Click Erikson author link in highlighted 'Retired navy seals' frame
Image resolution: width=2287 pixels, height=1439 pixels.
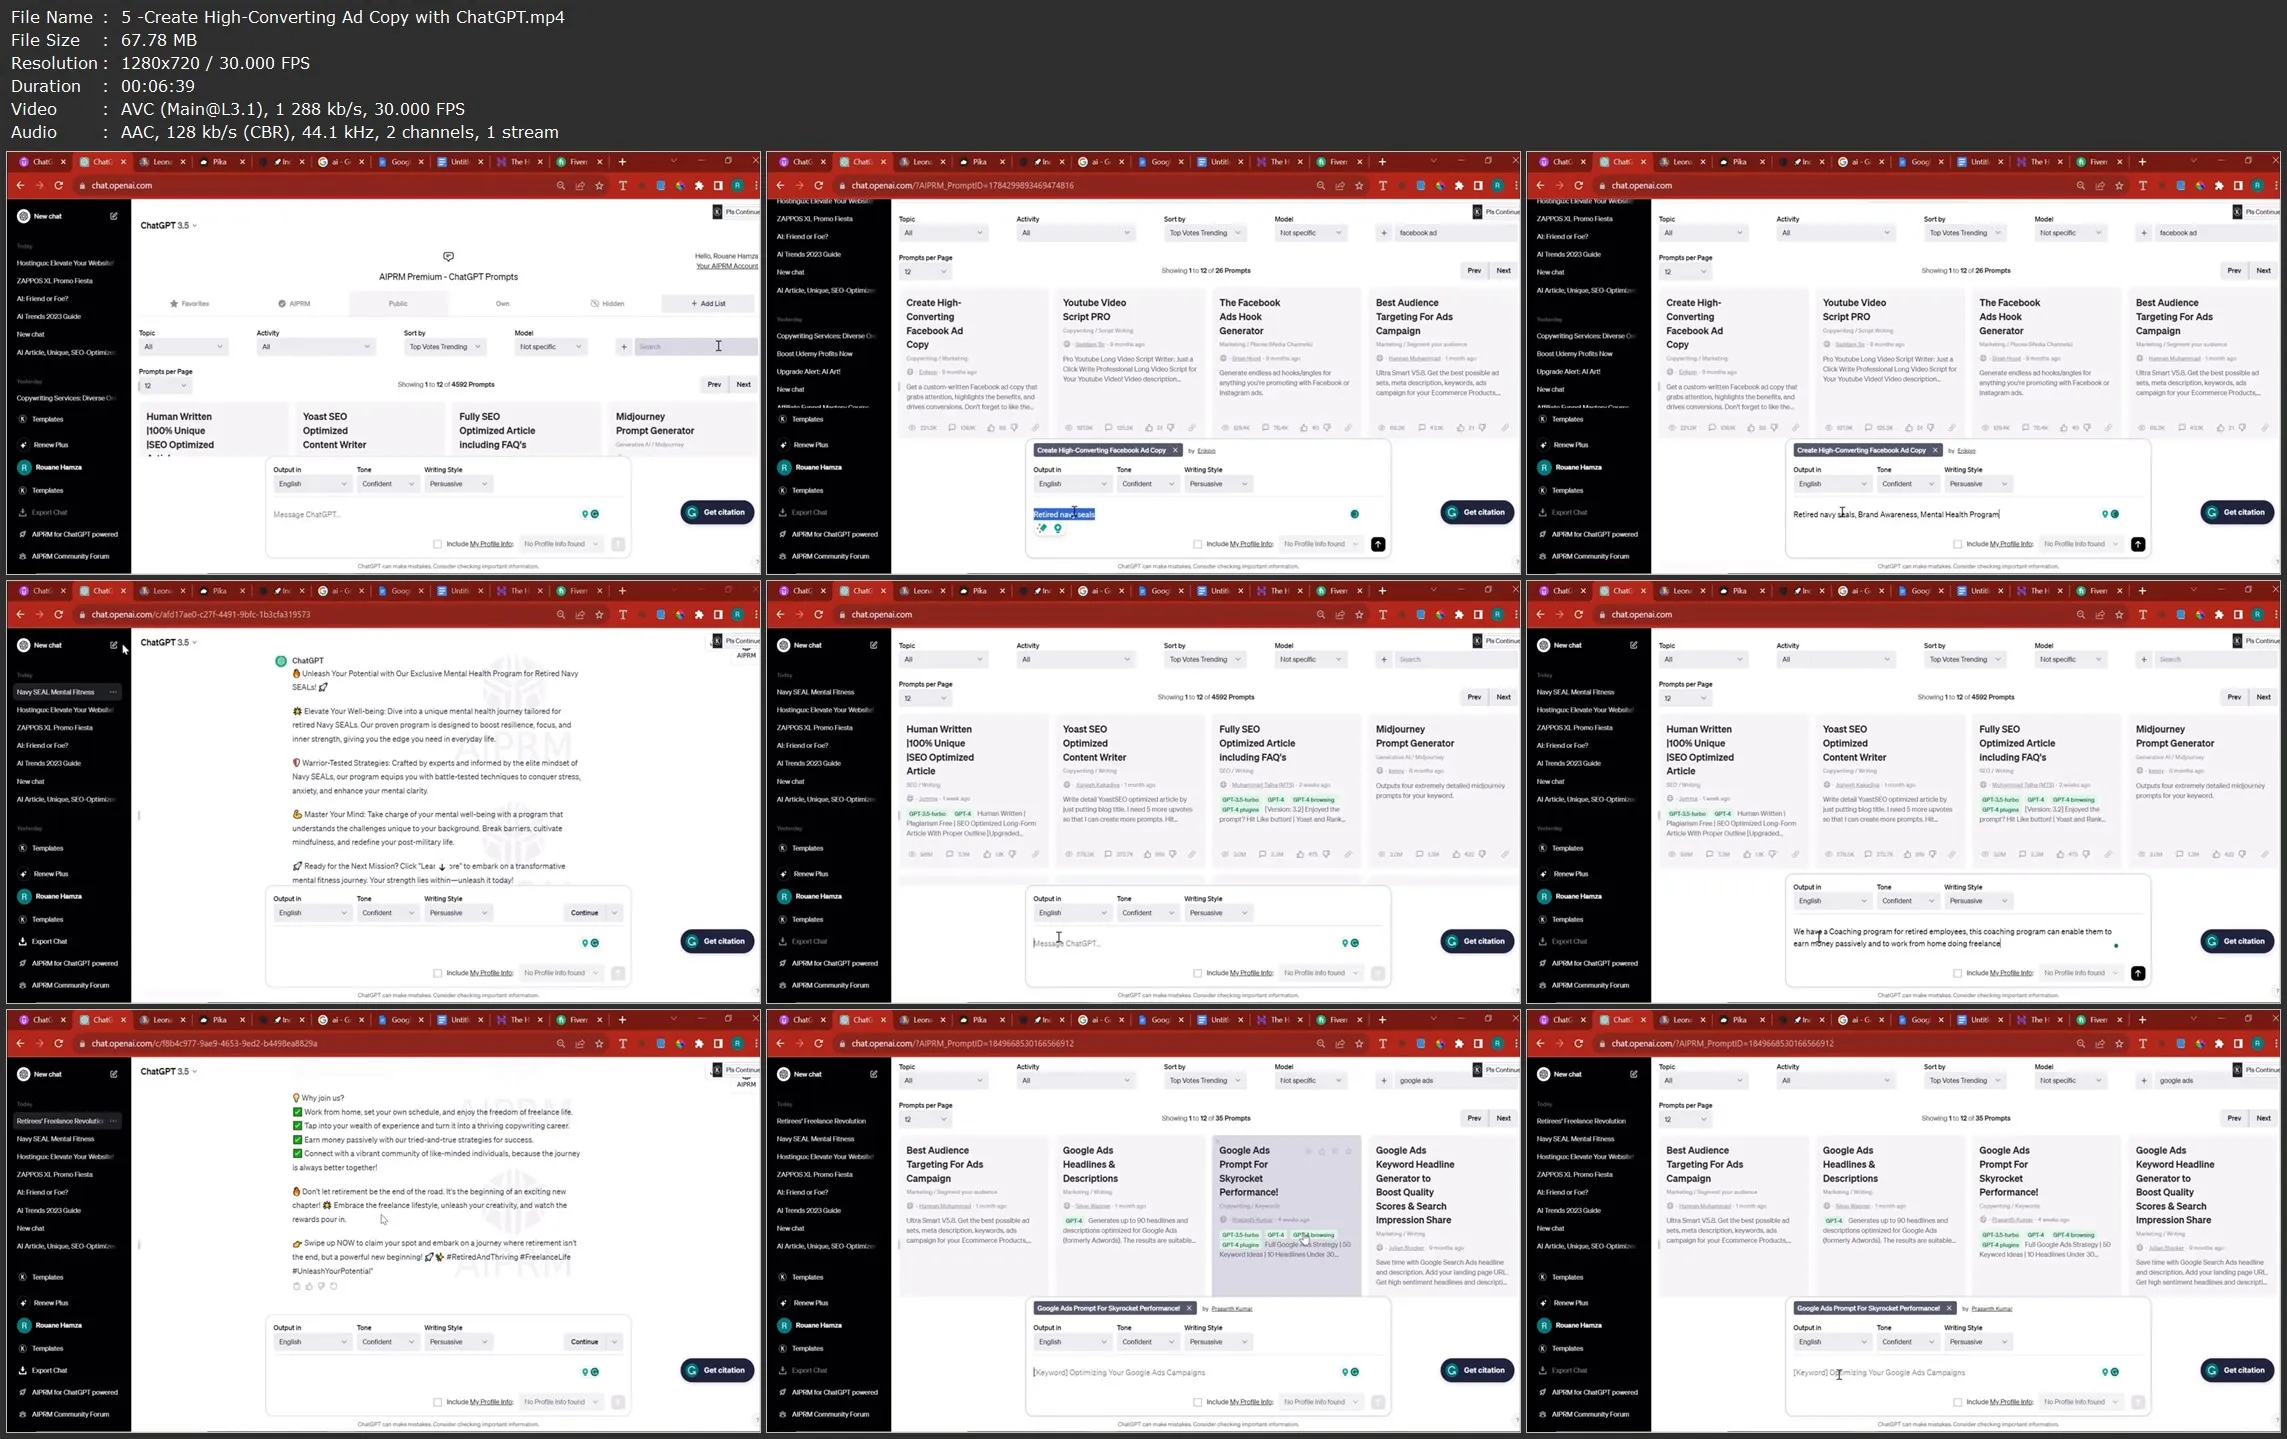[1206, 450]
